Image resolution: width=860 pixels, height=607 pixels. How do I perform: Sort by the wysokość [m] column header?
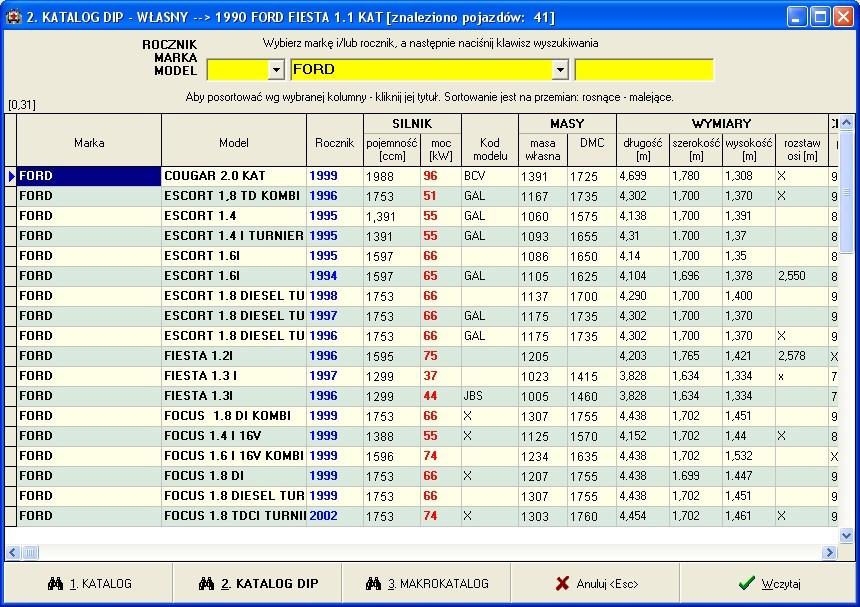749,149
